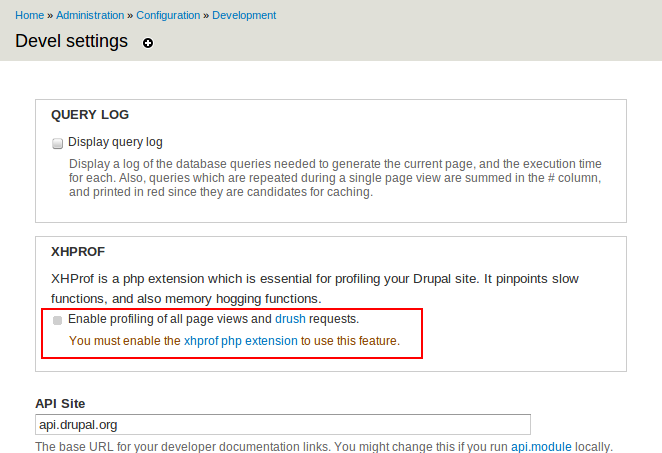Click the query log description paragraph
Viewport: 662px width, 453px height.
tap(335, 178)
